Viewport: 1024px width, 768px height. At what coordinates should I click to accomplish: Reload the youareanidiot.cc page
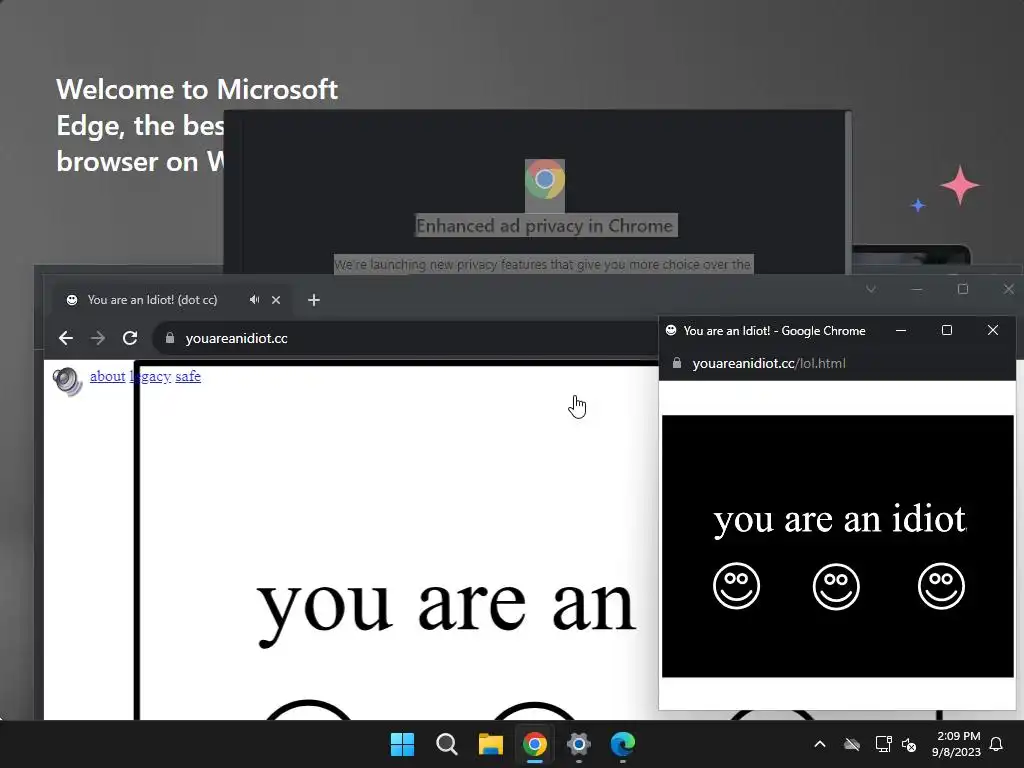130,338
